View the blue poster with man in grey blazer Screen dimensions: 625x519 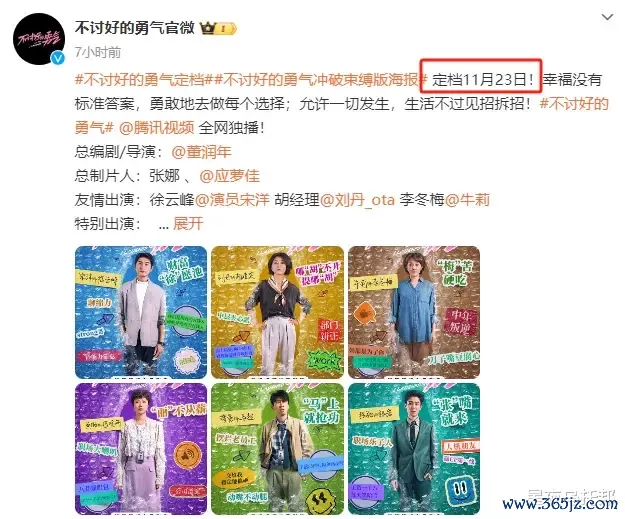(141, 312)
